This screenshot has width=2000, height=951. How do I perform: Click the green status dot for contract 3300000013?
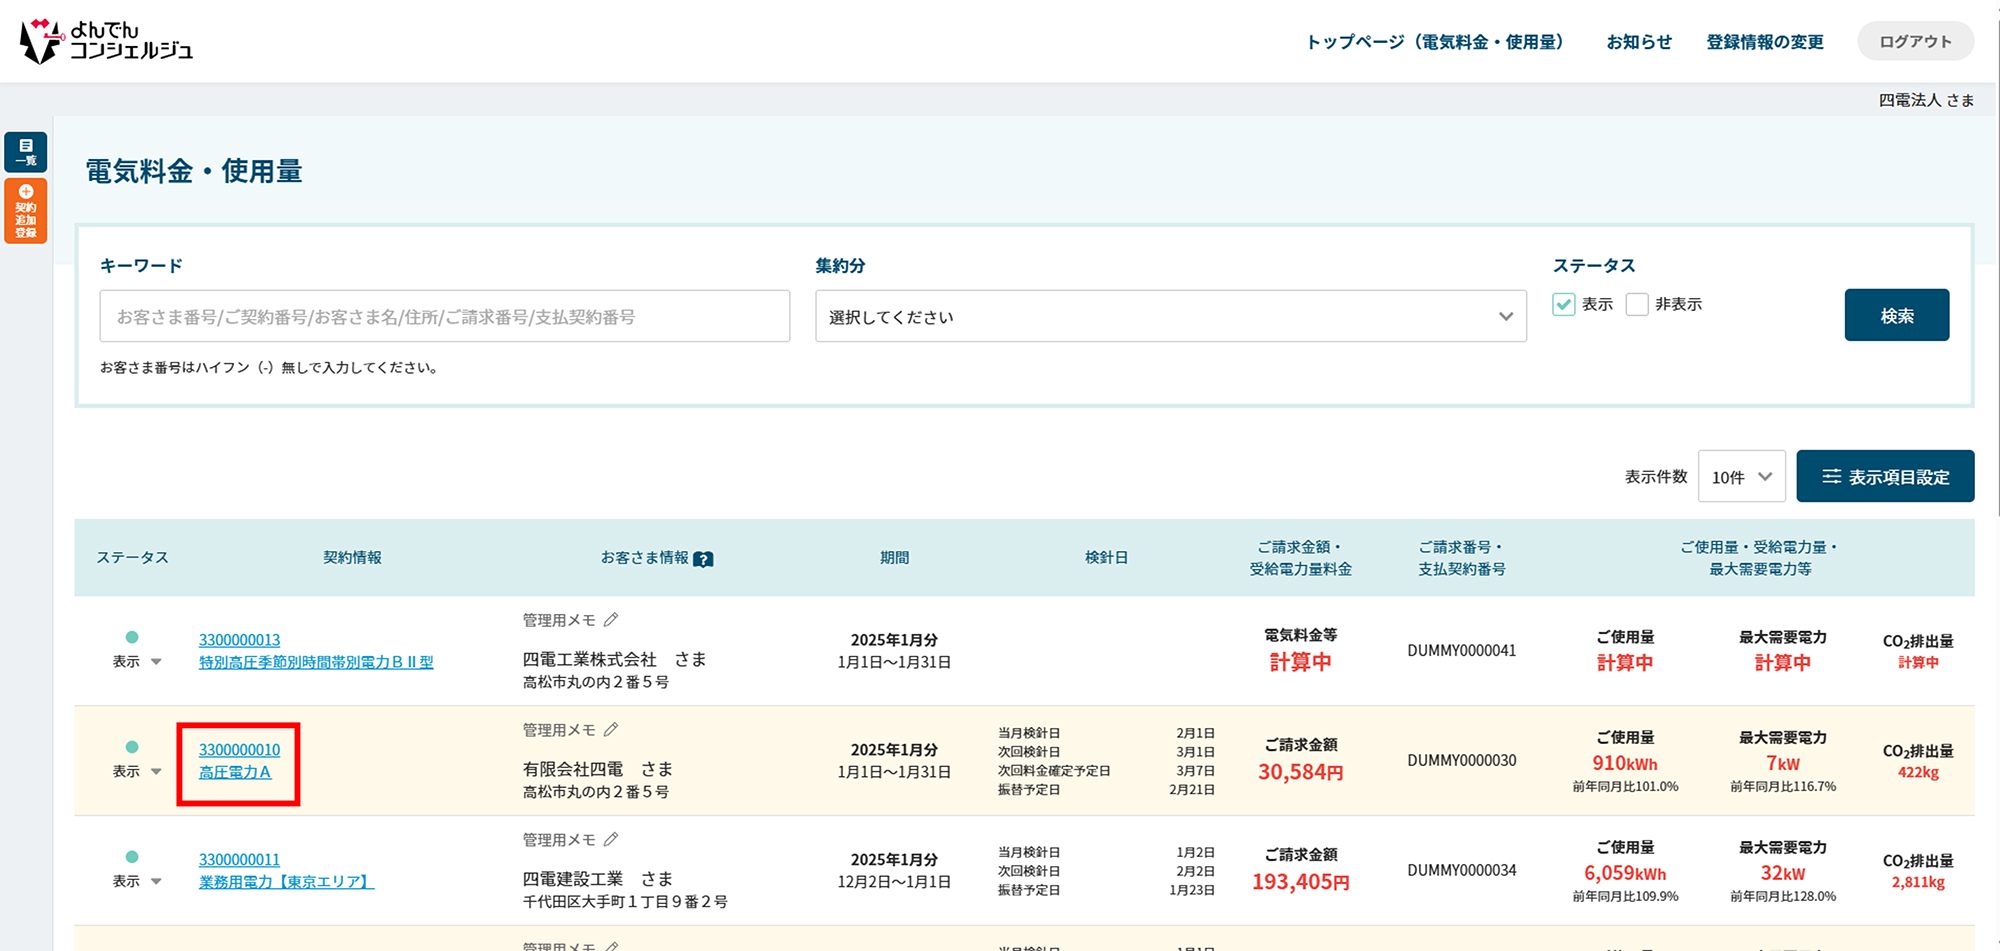tap(132, 637)
